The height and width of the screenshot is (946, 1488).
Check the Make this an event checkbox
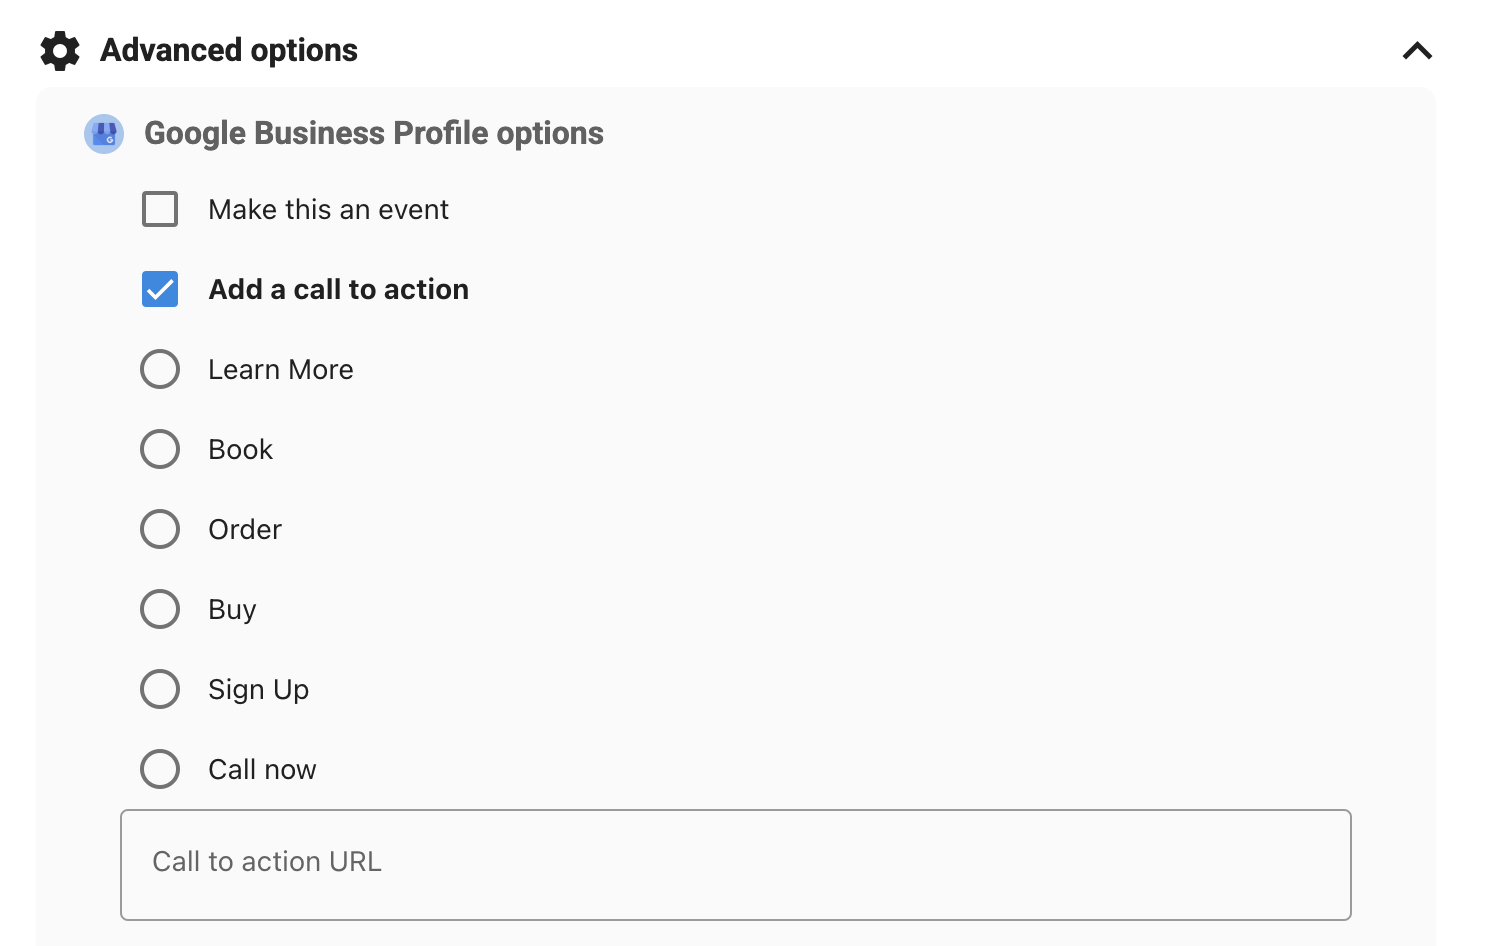160,209
